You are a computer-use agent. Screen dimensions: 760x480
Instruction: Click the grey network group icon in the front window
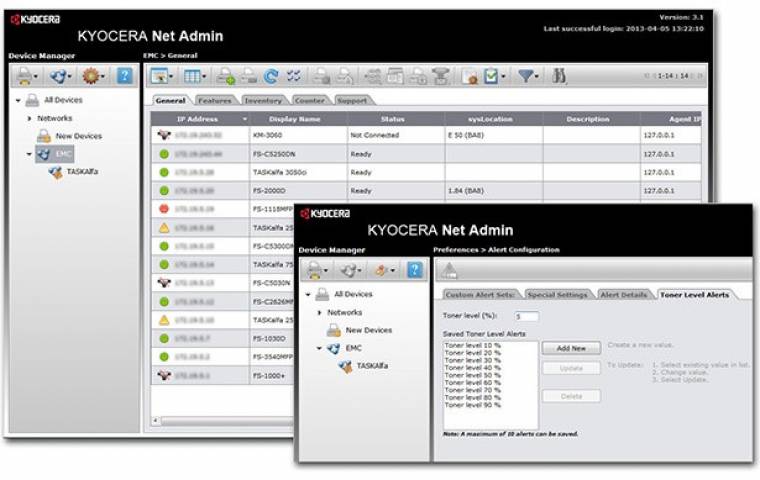348,270
